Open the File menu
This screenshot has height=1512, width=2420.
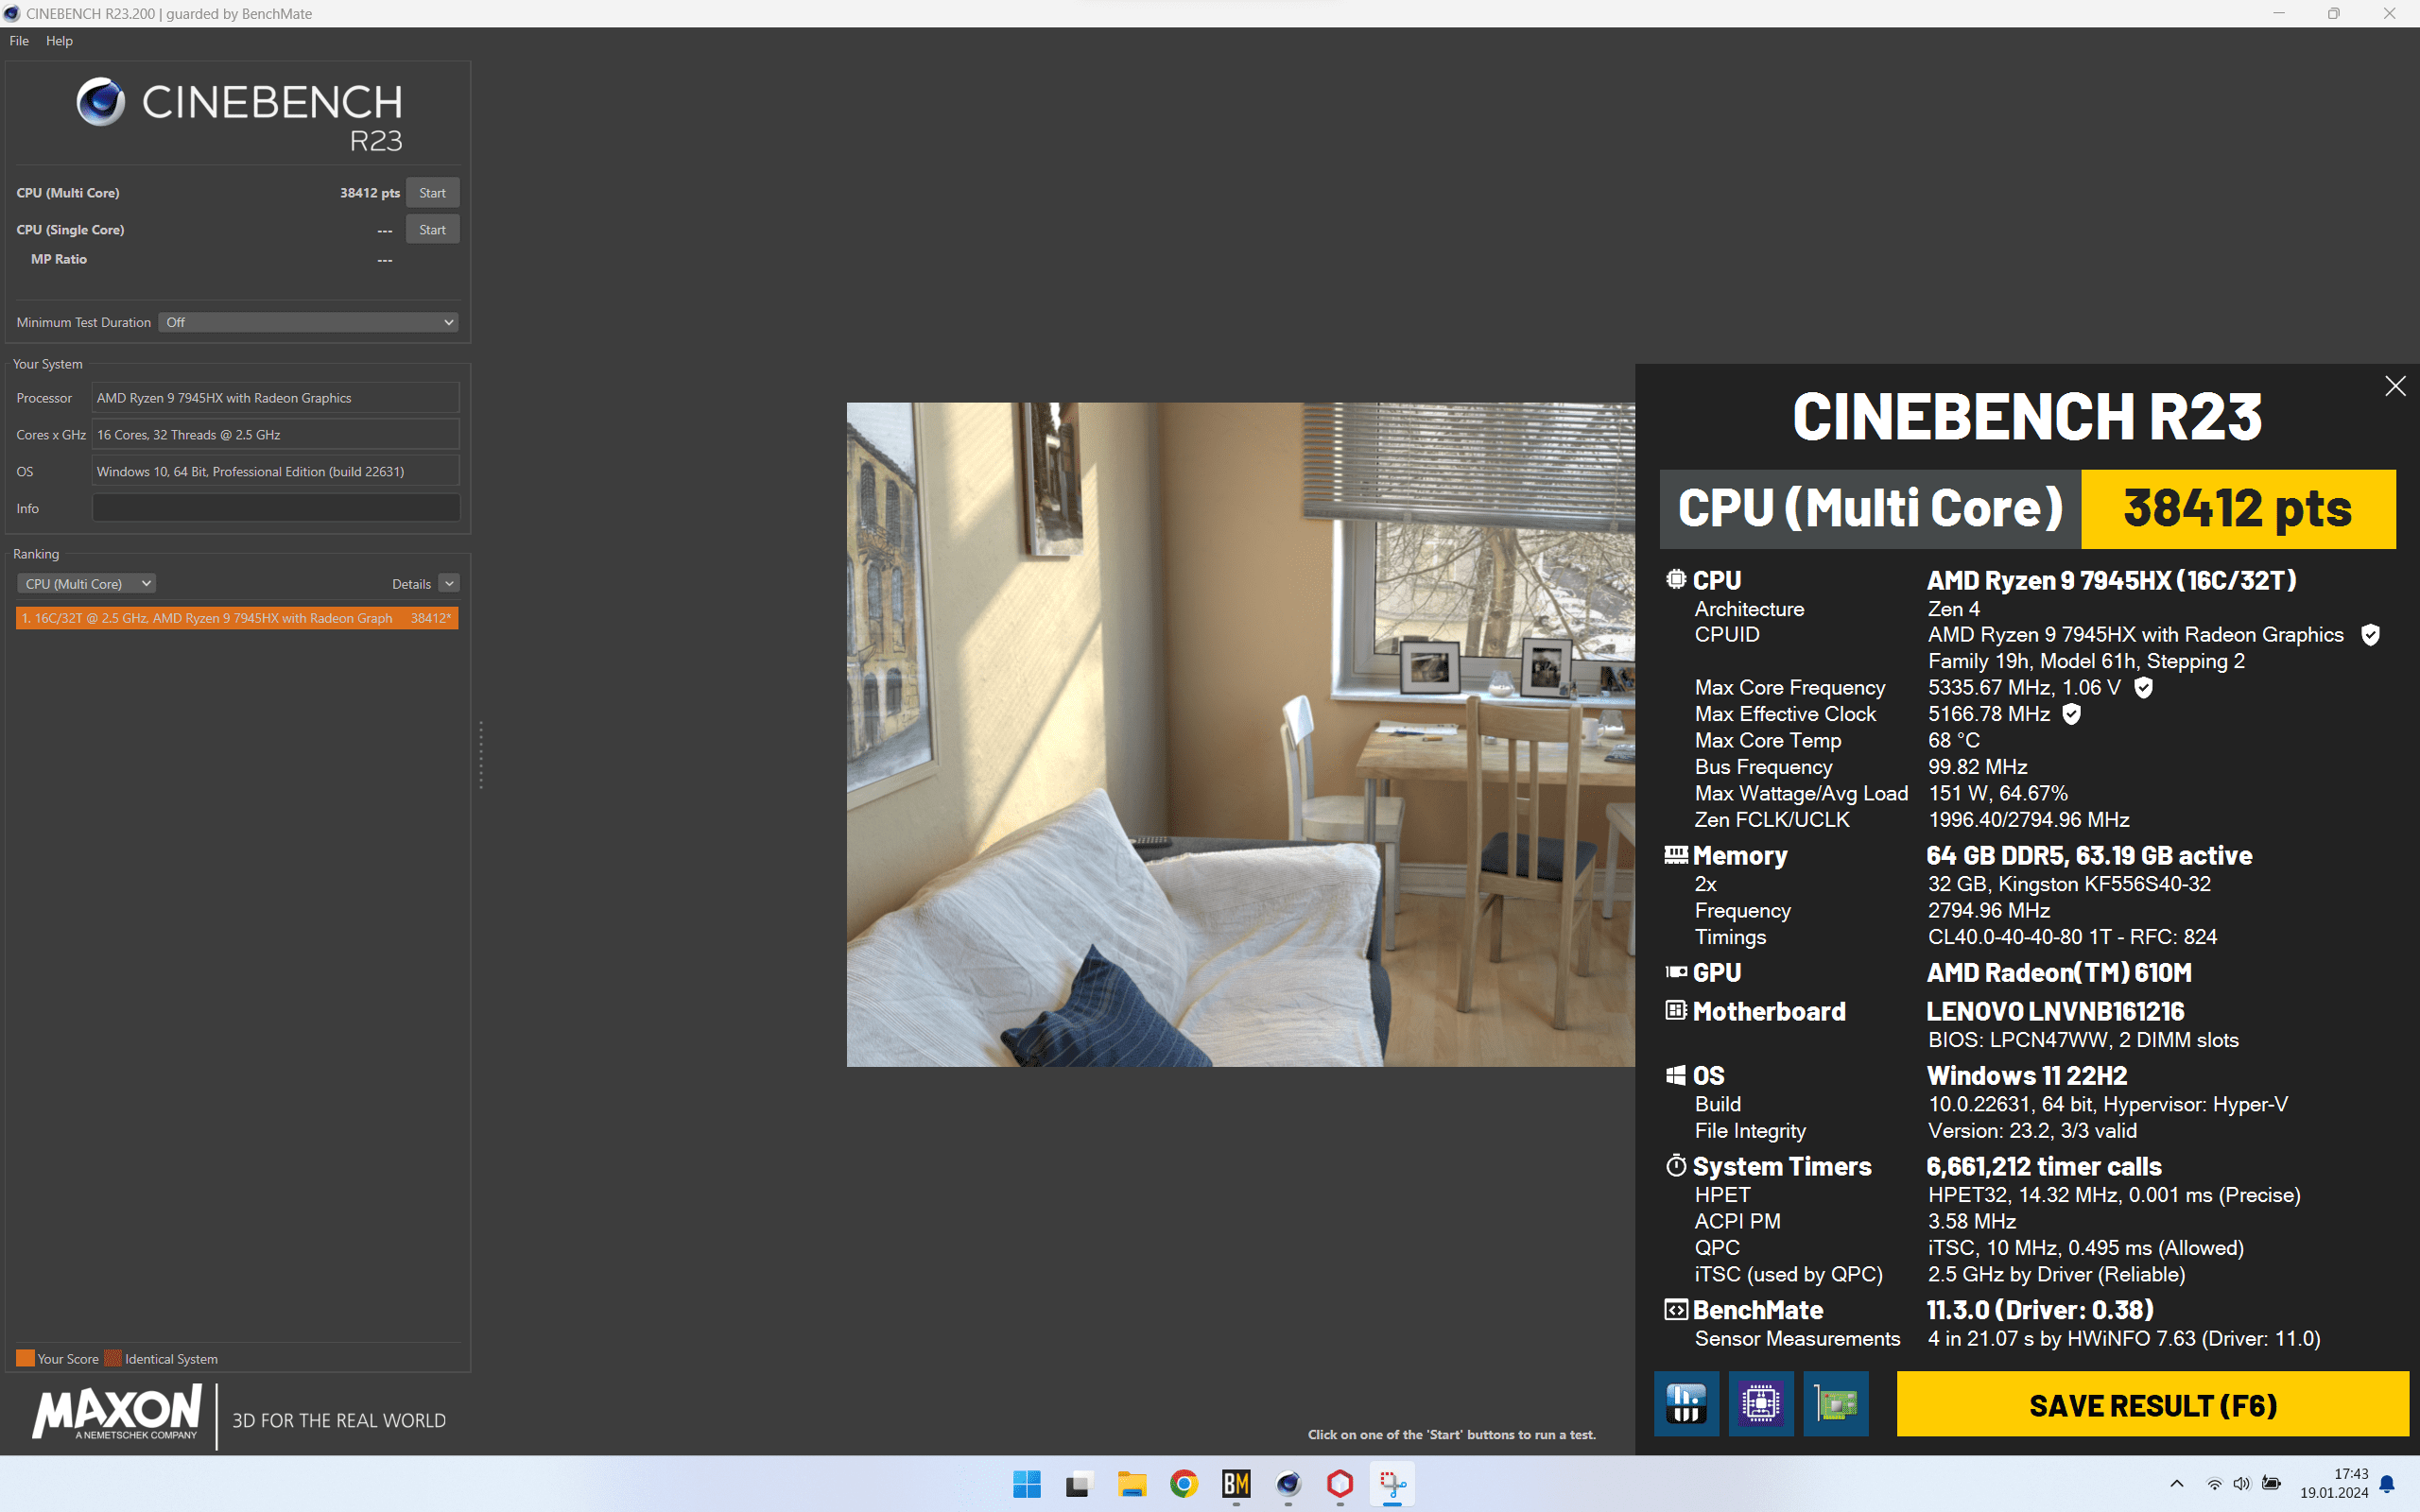click(19, 41)
